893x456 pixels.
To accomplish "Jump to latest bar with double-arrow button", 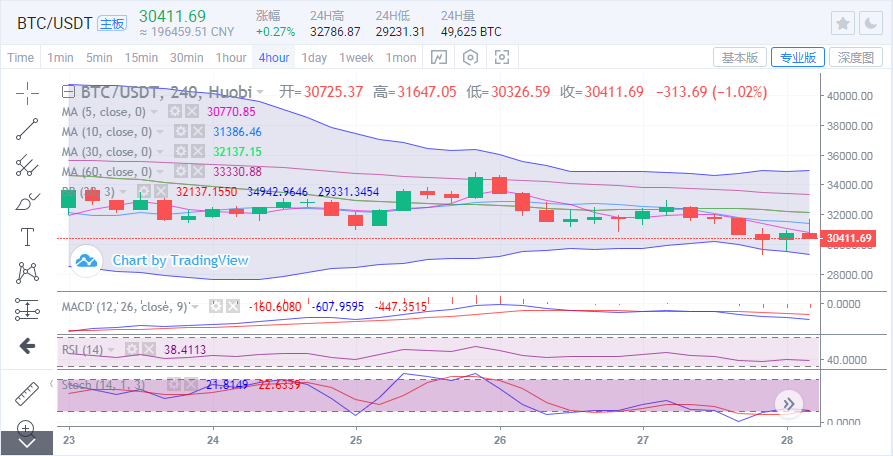I will (789, 404).
